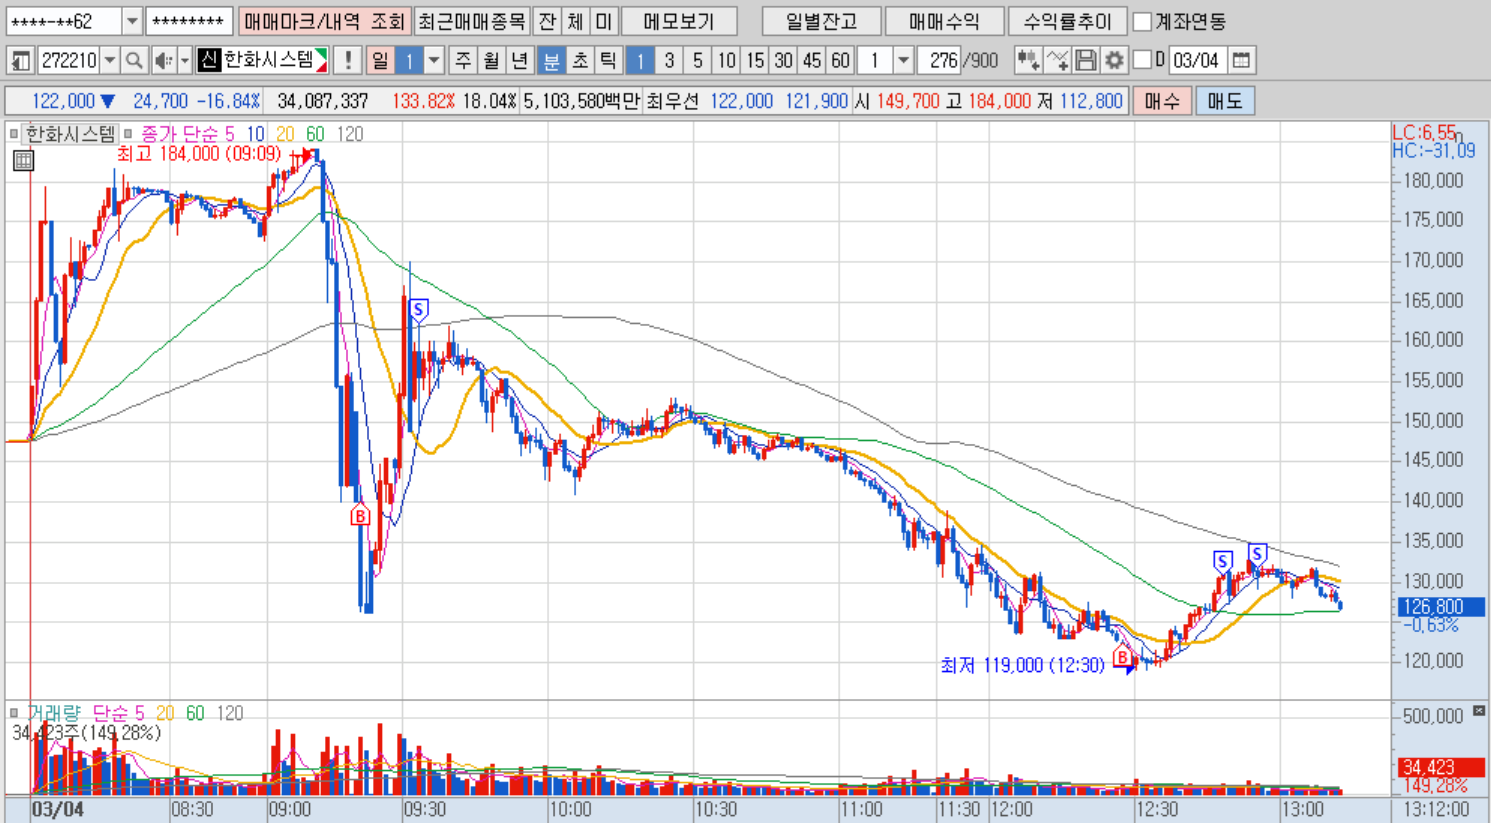This screenshot has height=823, width=1491.
Task: Enable the 계좌연동 checkbox
Action: point(1141,22)
